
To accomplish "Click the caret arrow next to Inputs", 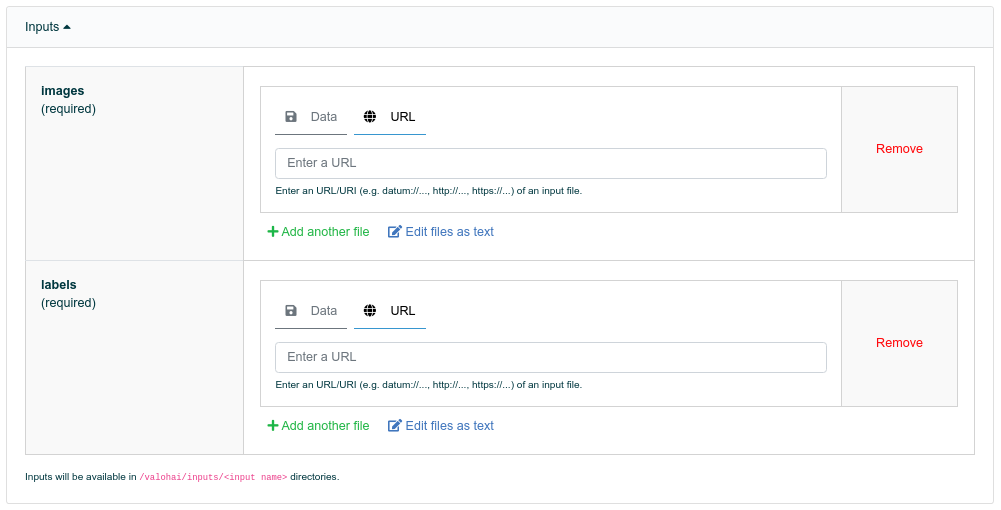I will (67, 27).
